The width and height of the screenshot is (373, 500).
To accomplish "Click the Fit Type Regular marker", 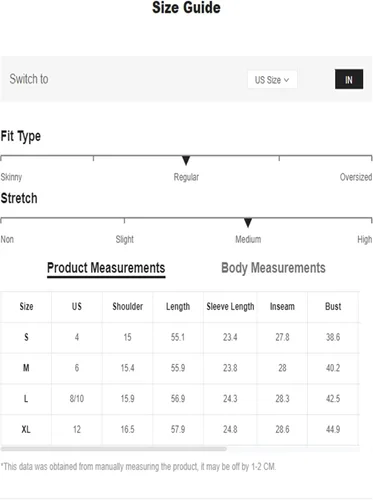I will (x=186, y=160).
